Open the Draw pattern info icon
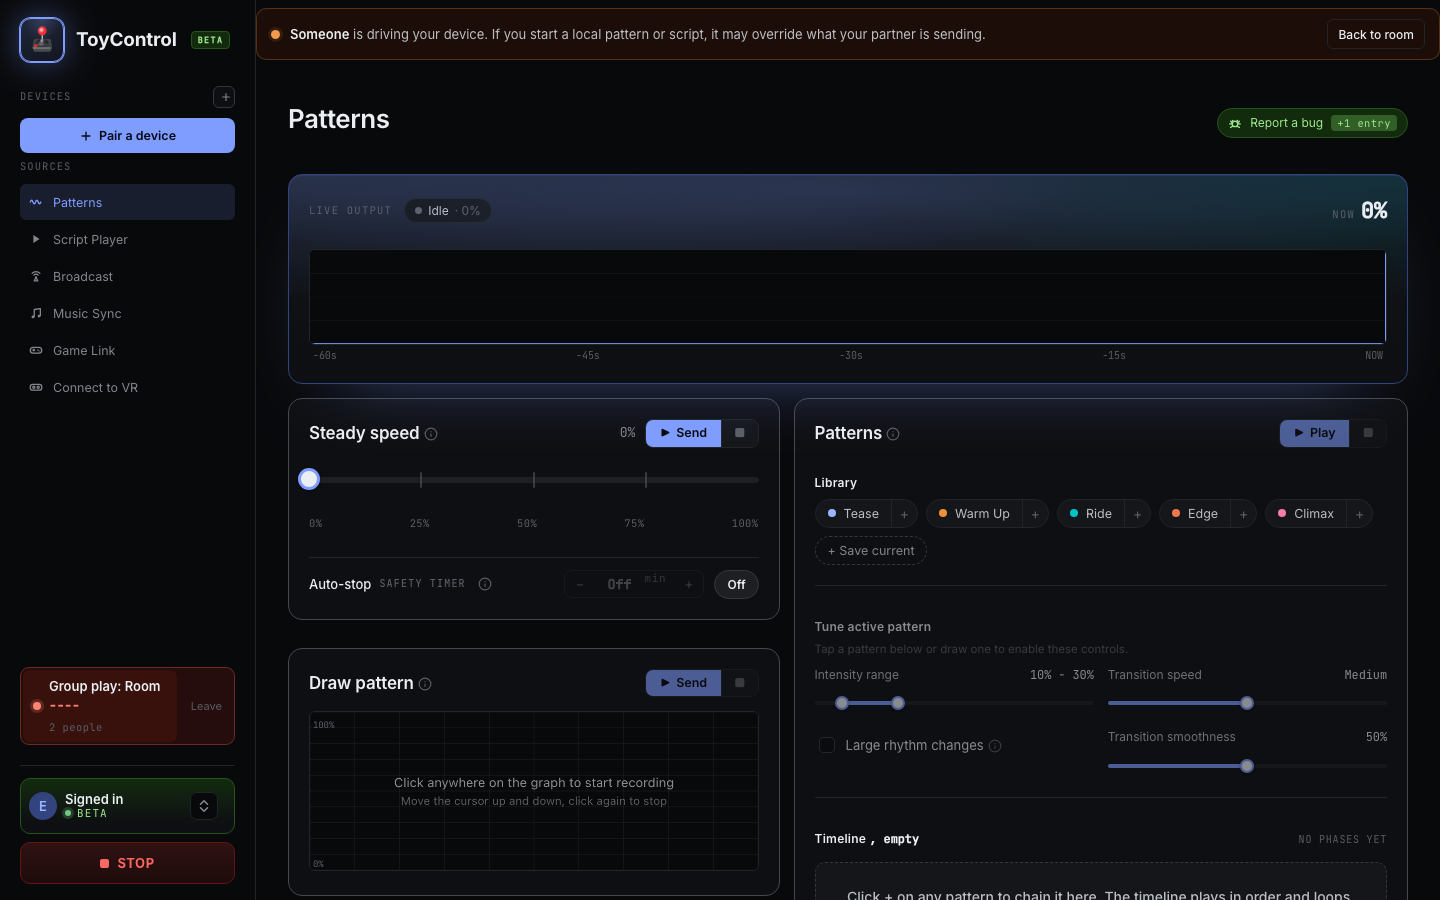Screen dimensions: 1440x900 [x=425, y=684]
